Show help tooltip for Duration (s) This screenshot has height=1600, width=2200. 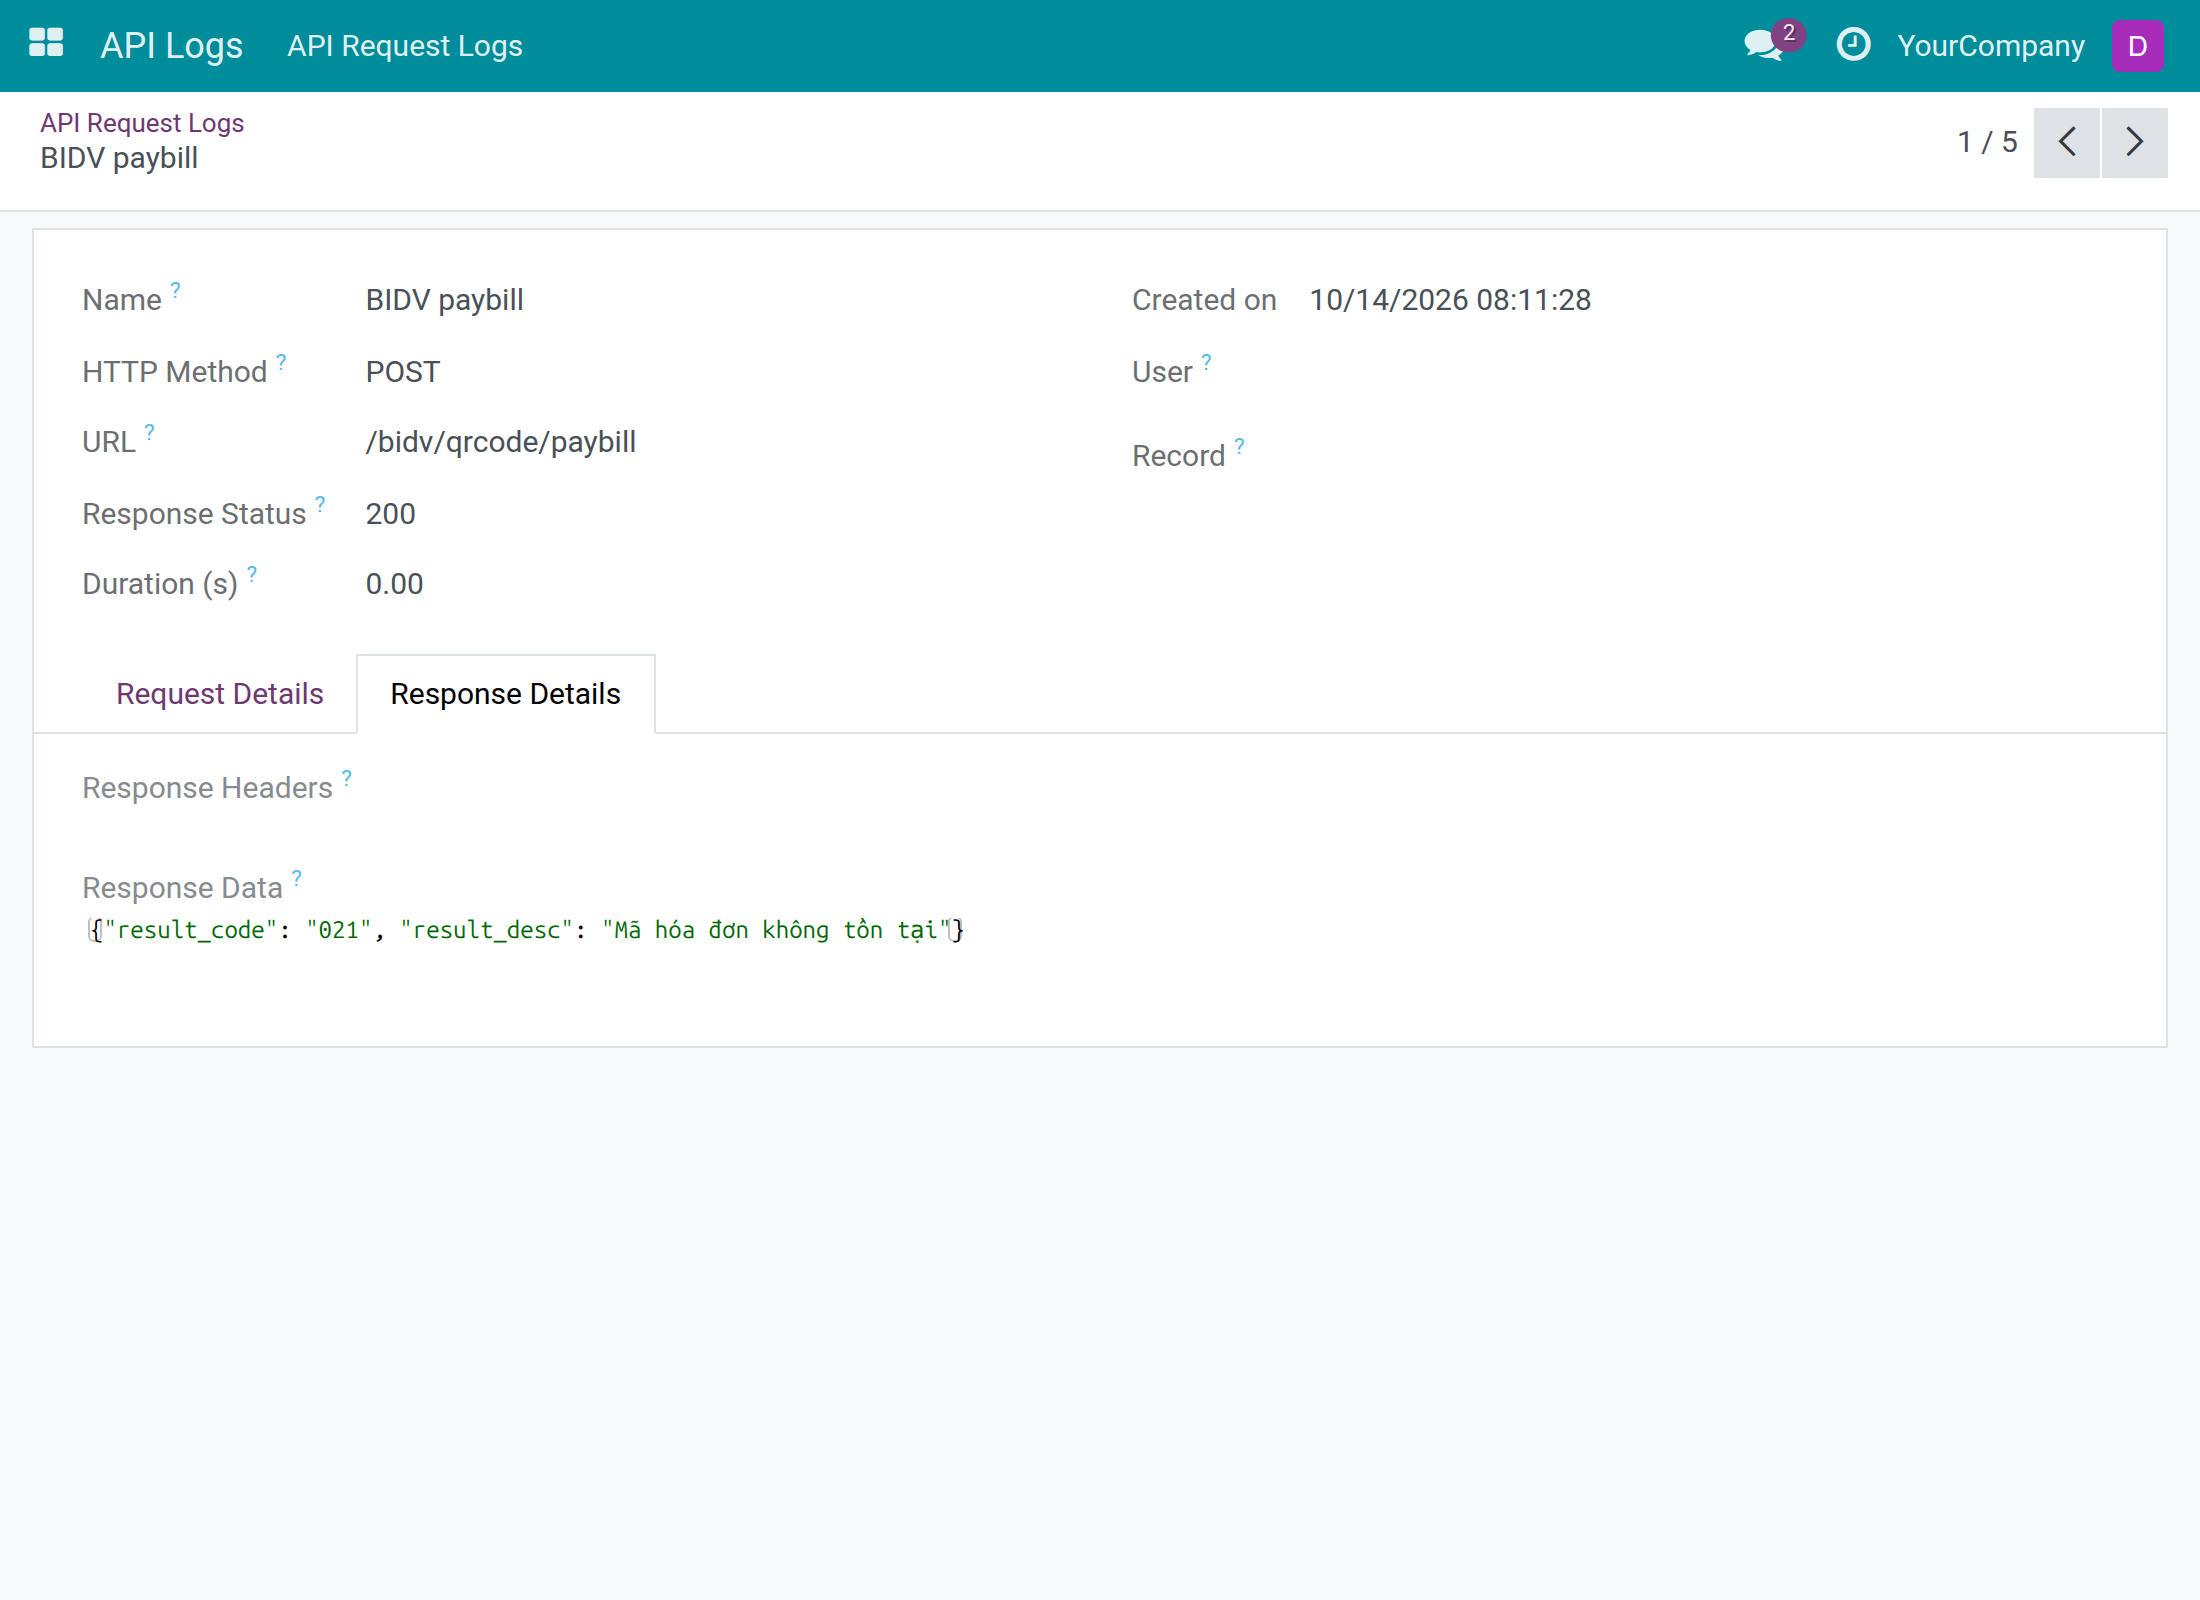(x=253, y=574)
